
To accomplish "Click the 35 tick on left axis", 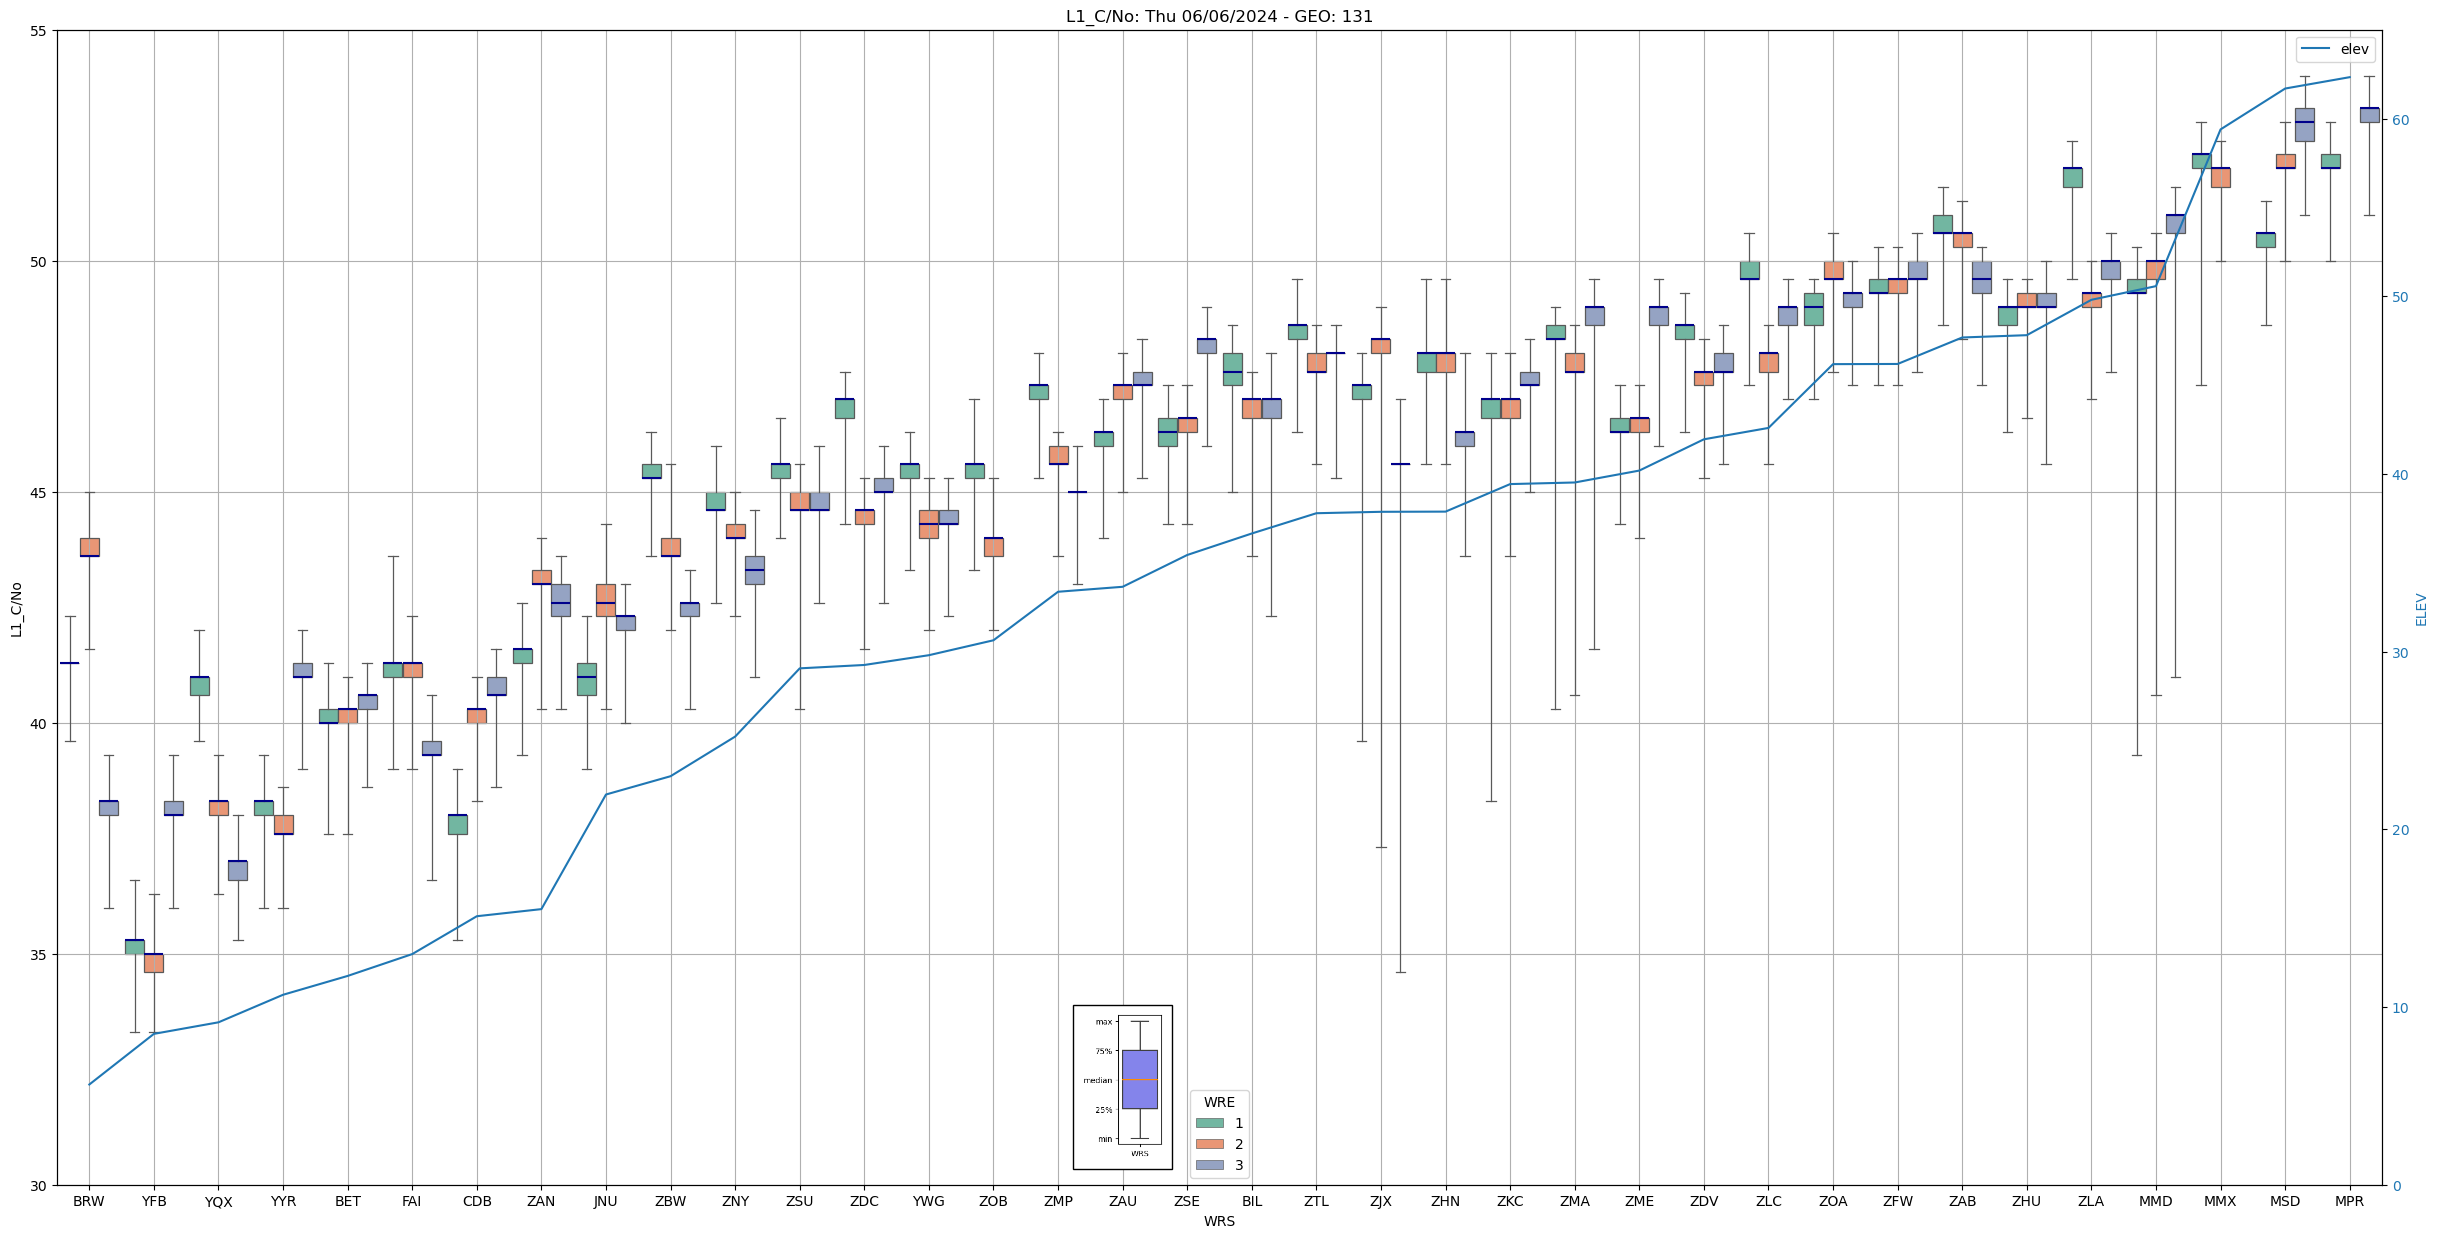I will (x=41, y=955).
